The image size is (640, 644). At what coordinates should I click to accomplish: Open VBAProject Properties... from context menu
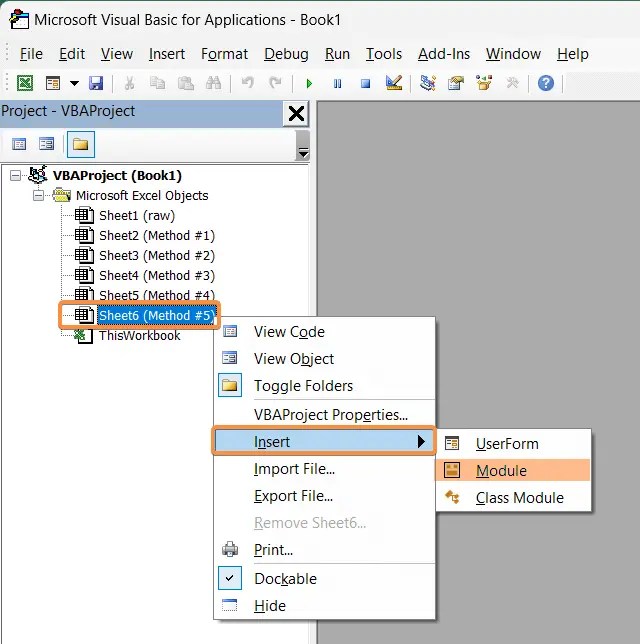(325, 415)
